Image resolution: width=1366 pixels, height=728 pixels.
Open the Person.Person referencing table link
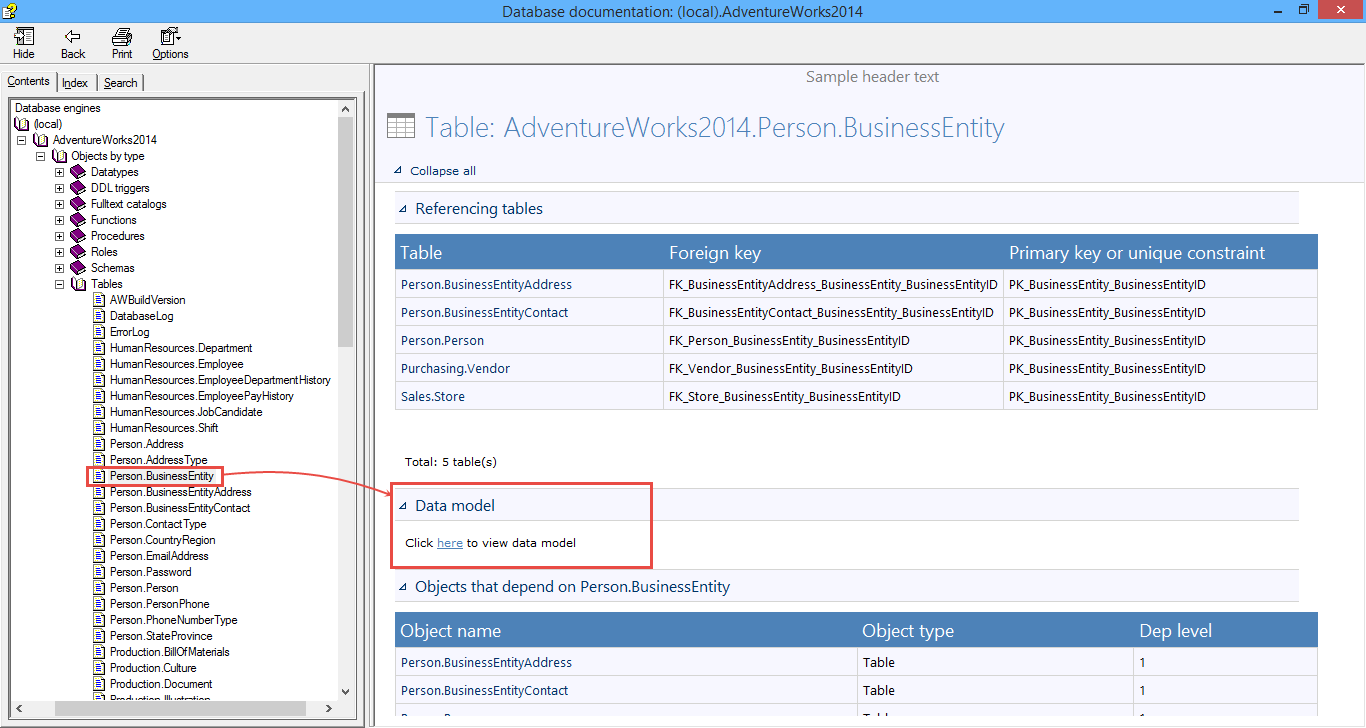click(x=442, y=341)
